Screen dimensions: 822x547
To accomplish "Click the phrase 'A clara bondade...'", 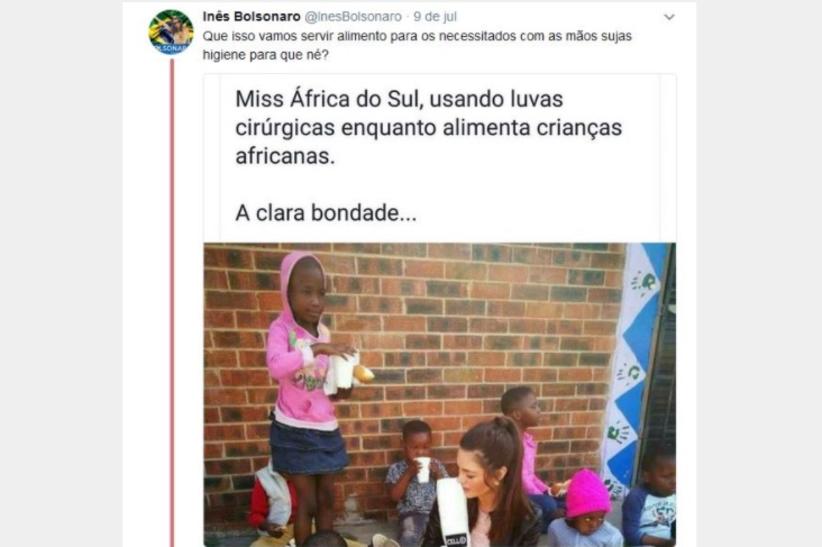I will pyautogui.click(x=326, y=213).
